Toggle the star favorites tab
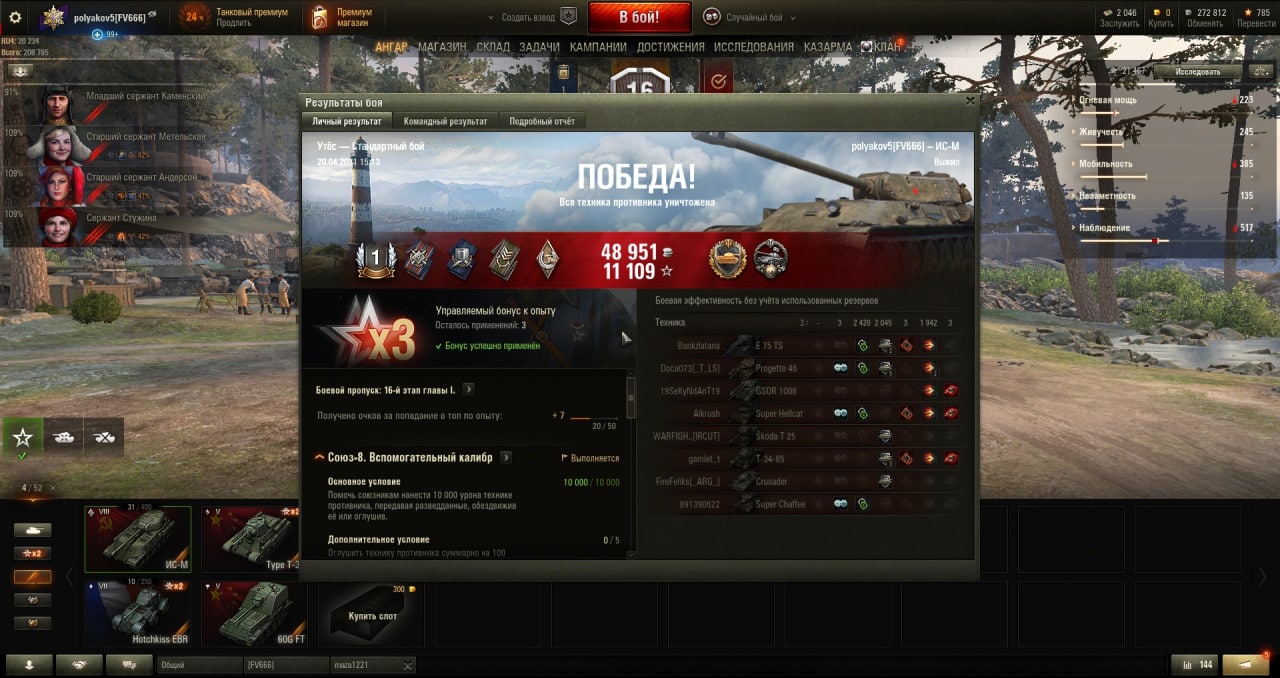Screen dimensions: 1280x678 pyautogui.click(x=23, y=437)
